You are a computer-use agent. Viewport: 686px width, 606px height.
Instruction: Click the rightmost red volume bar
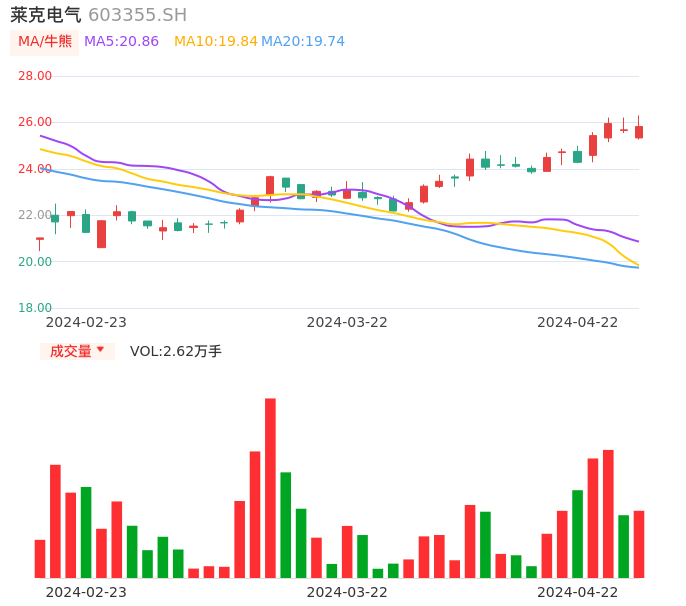click(639, 544)
